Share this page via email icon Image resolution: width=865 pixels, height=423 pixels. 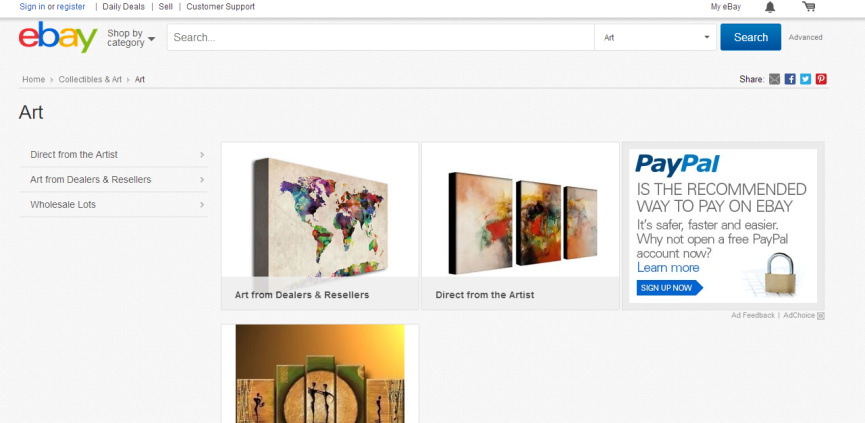tap(775, 79)
